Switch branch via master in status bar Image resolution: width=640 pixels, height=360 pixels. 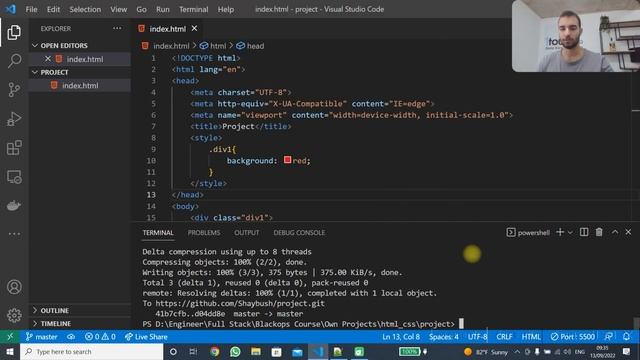click(x=41, y=337)
